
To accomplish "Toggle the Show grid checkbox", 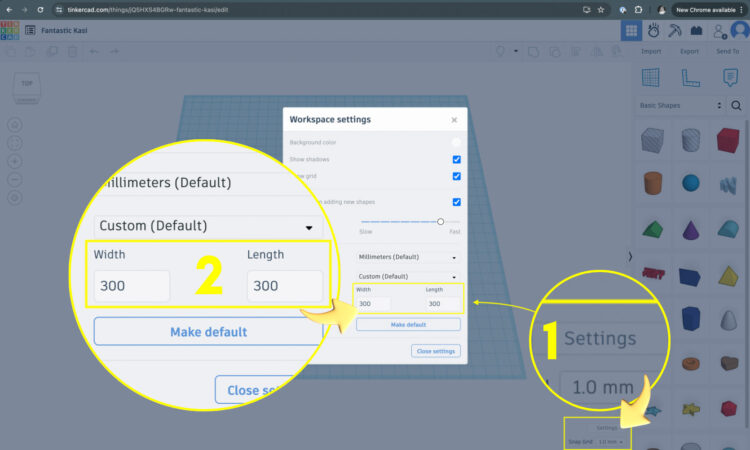I will pyautogui.click(x=456, y=176).
